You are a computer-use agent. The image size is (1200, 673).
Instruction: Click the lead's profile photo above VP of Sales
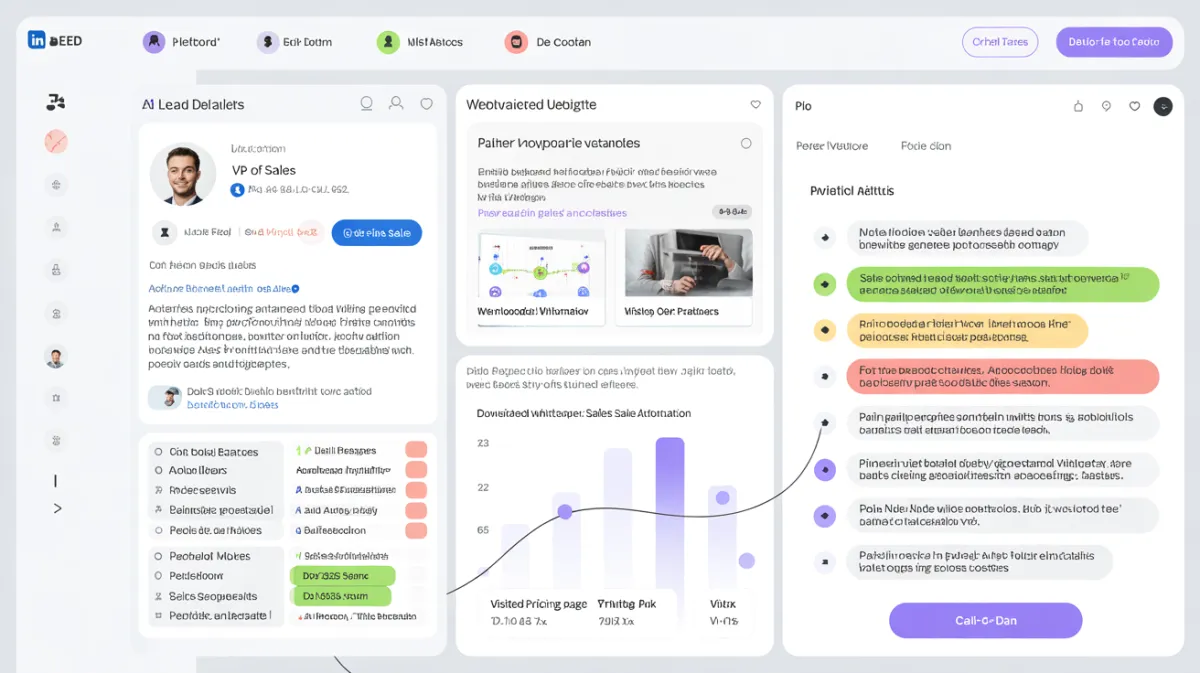pos(183,174)
